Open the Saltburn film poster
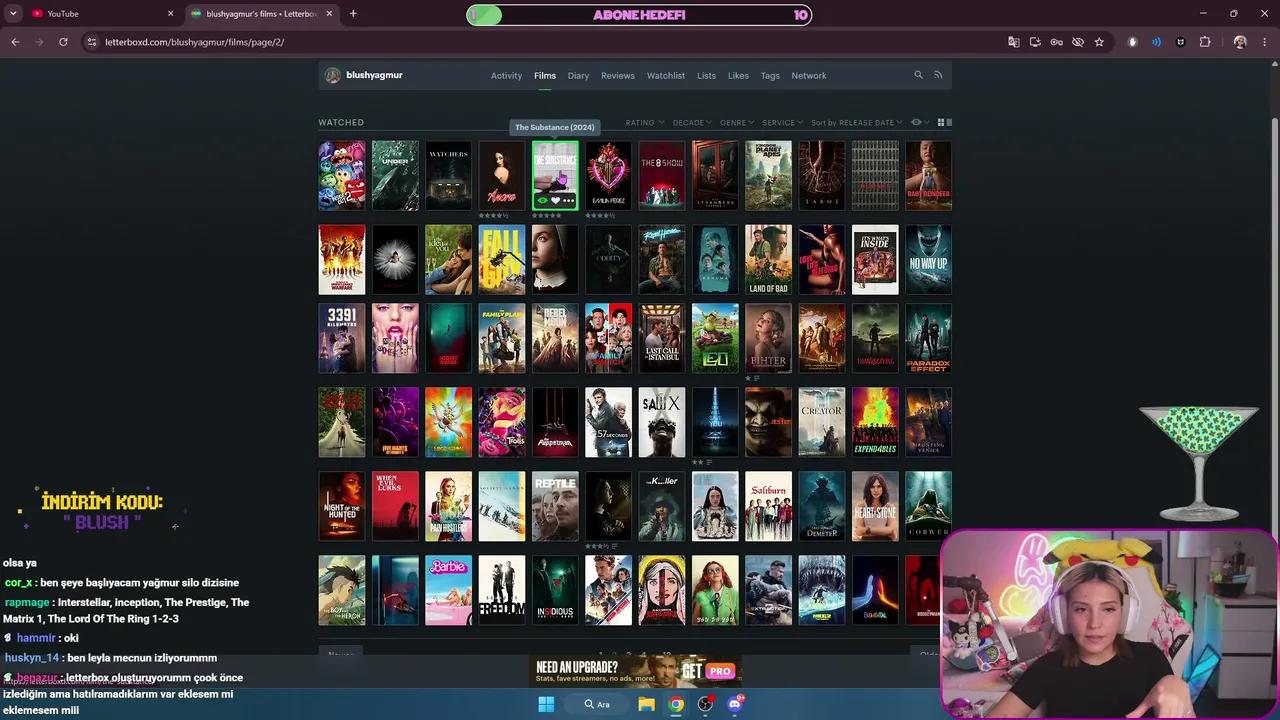The height and width of the screenshot is (720, 1280). 768,506
